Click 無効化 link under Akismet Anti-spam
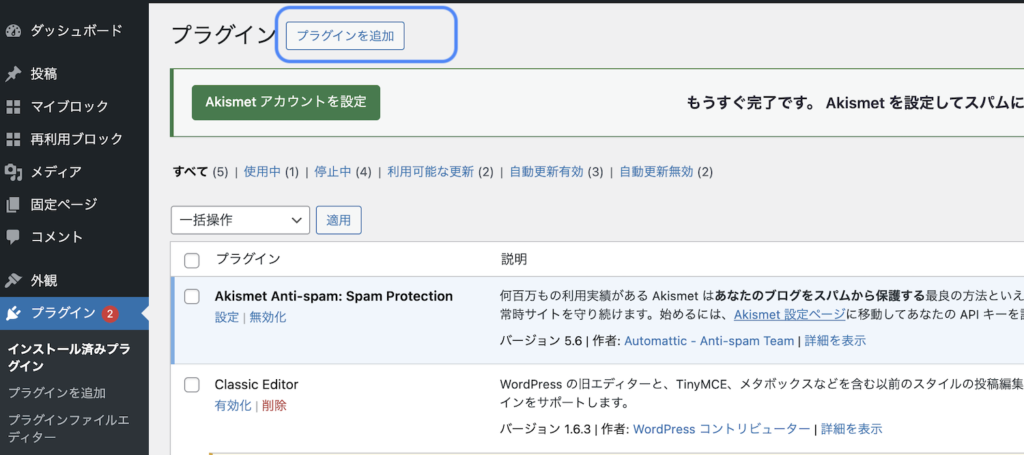1024x455 pixels. (x=268, y=317)
